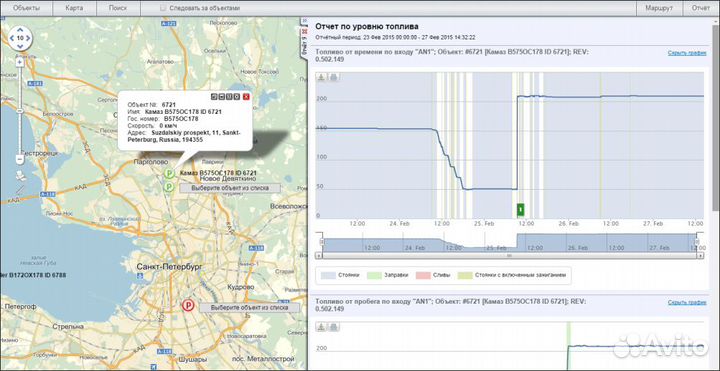
Task: Click the green parking marker beside the selection button
Action: click(169, 186)
